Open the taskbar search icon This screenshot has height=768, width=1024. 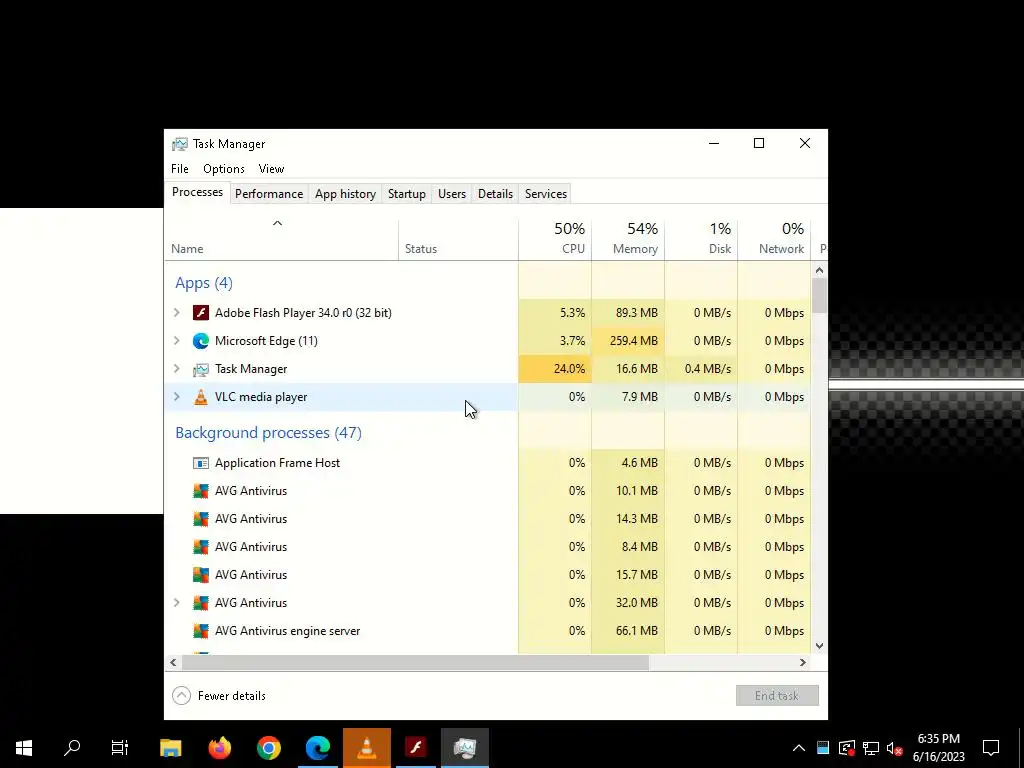coord(72,748)
